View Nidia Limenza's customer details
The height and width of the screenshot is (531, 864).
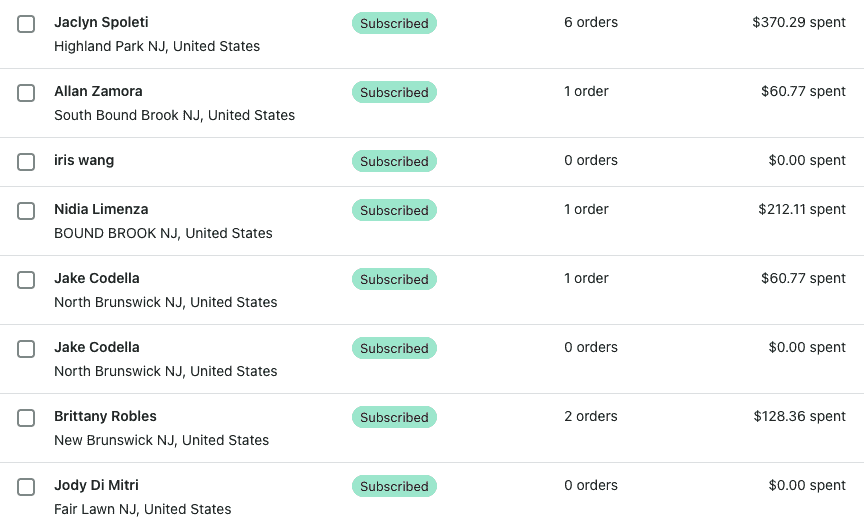point(101,209)
